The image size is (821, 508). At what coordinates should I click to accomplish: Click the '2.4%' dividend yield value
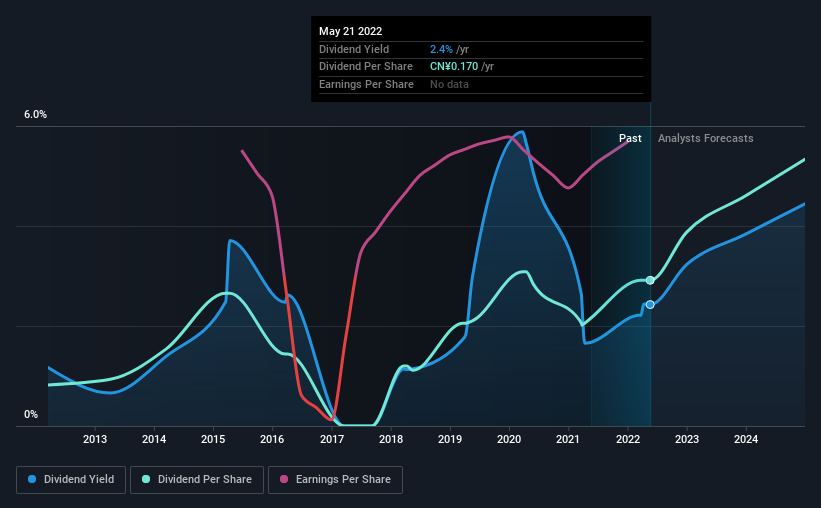(x=441, y=49)
